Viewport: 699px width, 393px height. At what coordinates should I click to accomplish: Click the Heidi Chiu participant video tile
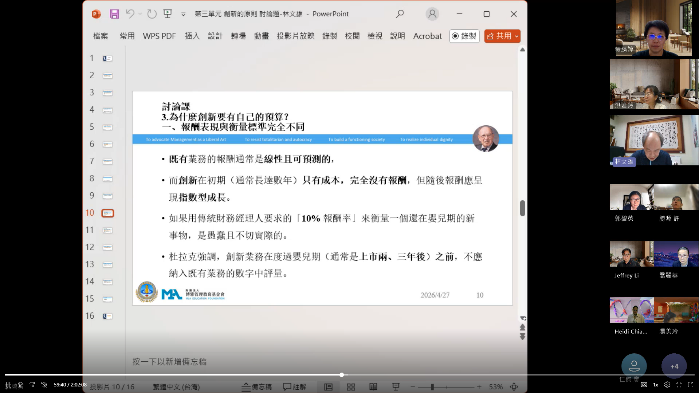point(632,310)
